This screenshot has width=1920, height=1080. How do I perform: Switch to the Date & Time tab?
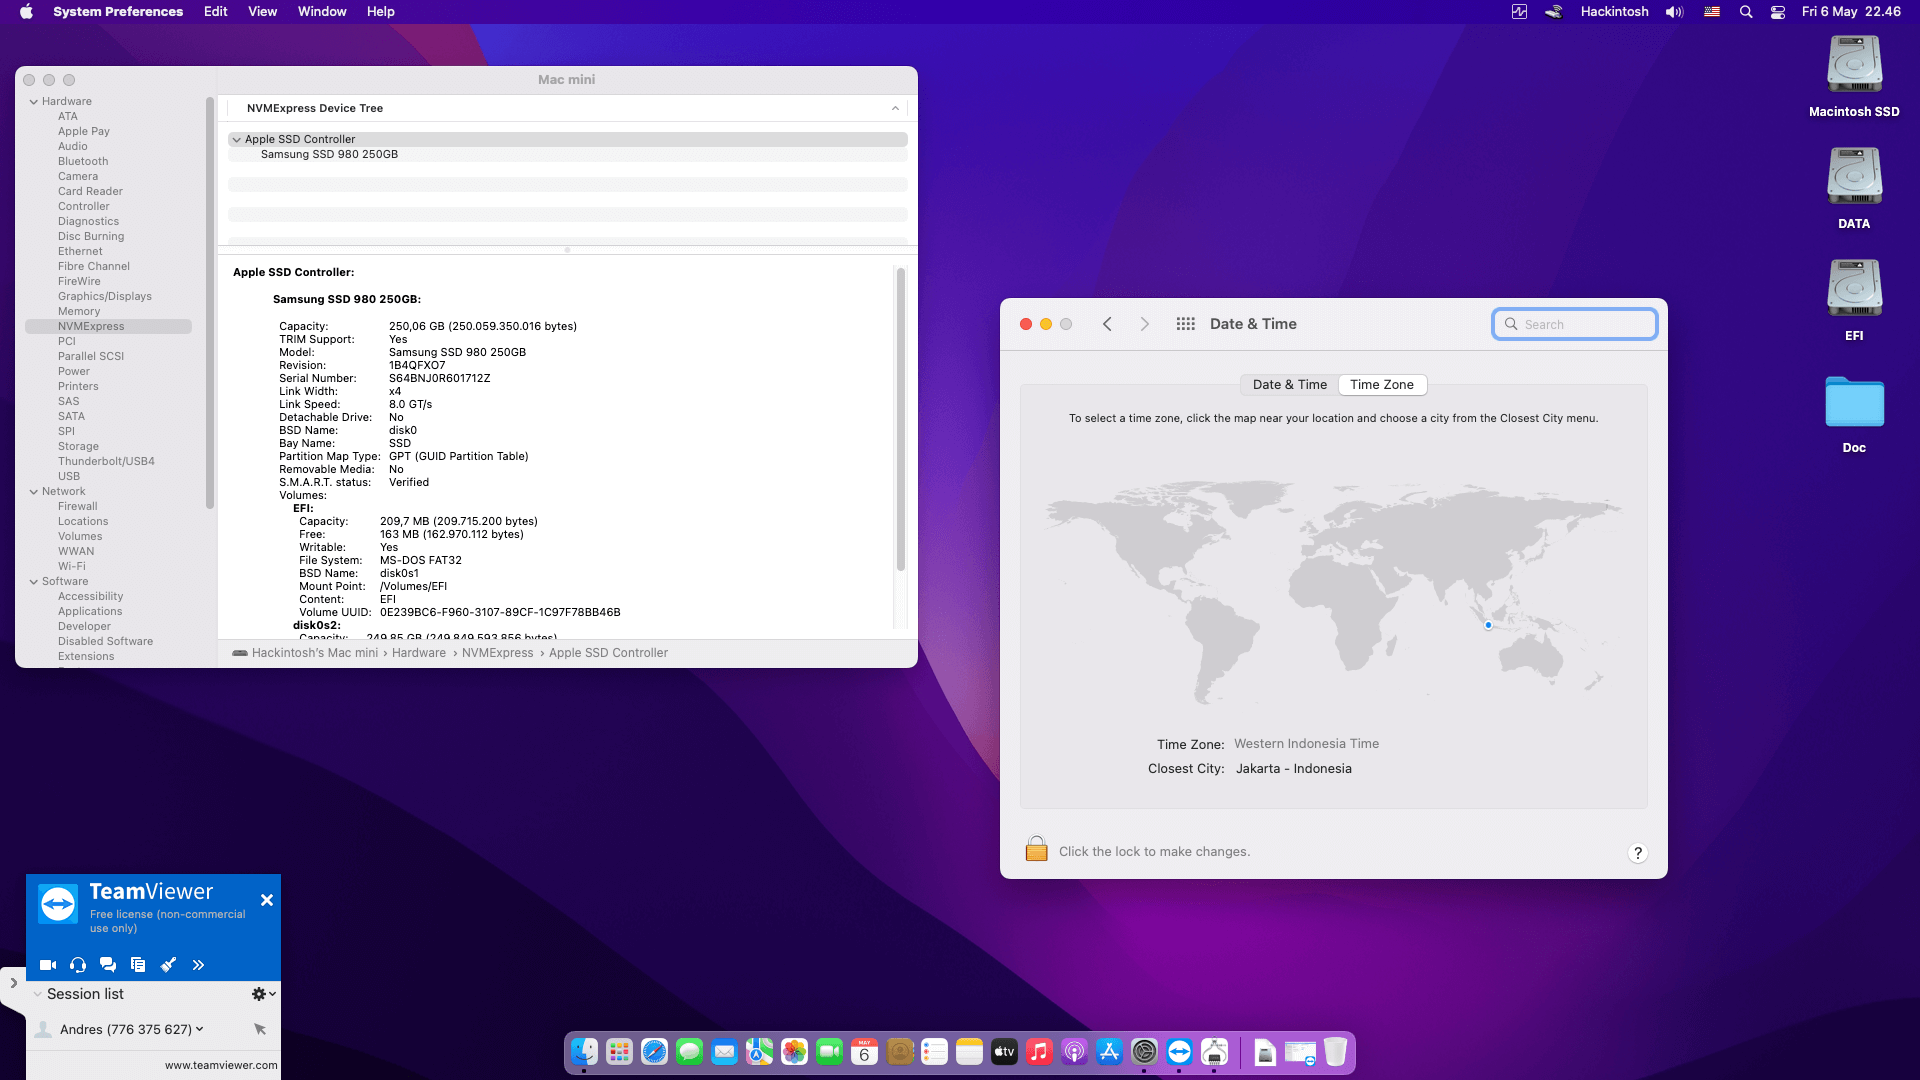(x=1289, y=385)
